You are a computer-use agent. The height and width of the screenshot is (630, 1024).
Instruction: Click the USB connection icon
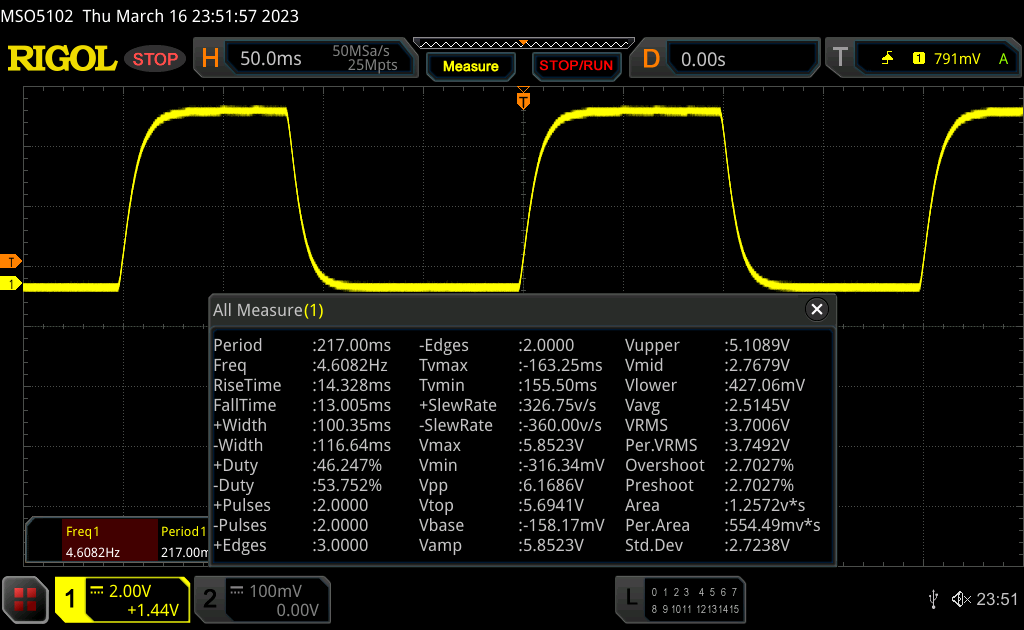click(933, 599)
